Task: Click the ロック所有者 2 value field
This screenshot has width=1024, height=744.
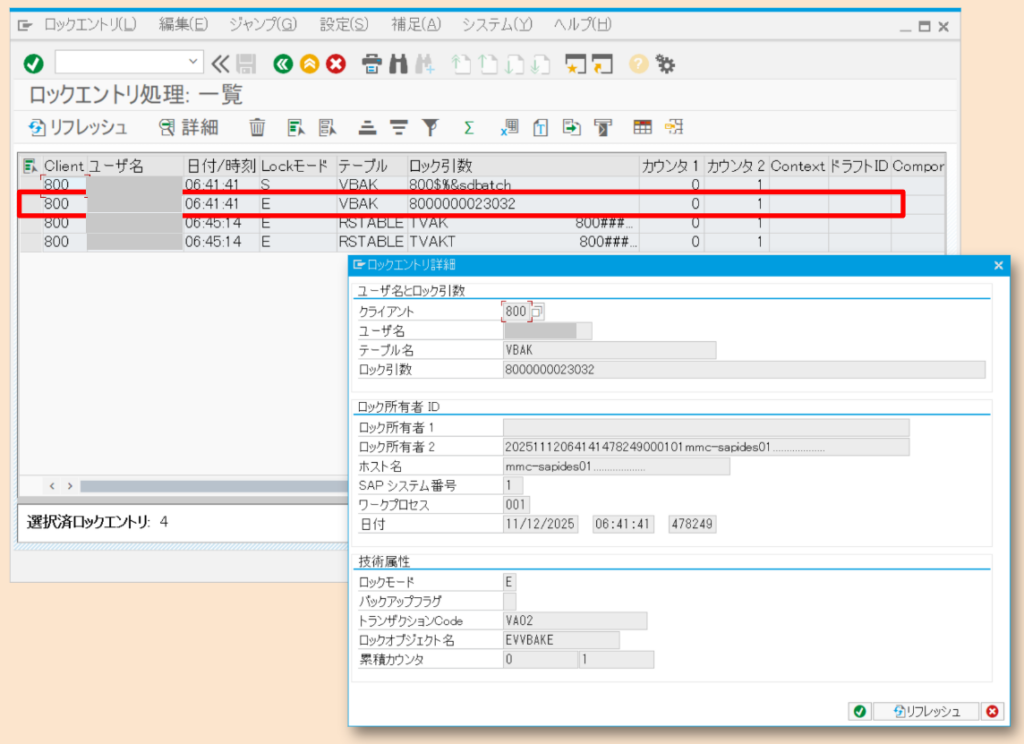Action: pos(706,447)
